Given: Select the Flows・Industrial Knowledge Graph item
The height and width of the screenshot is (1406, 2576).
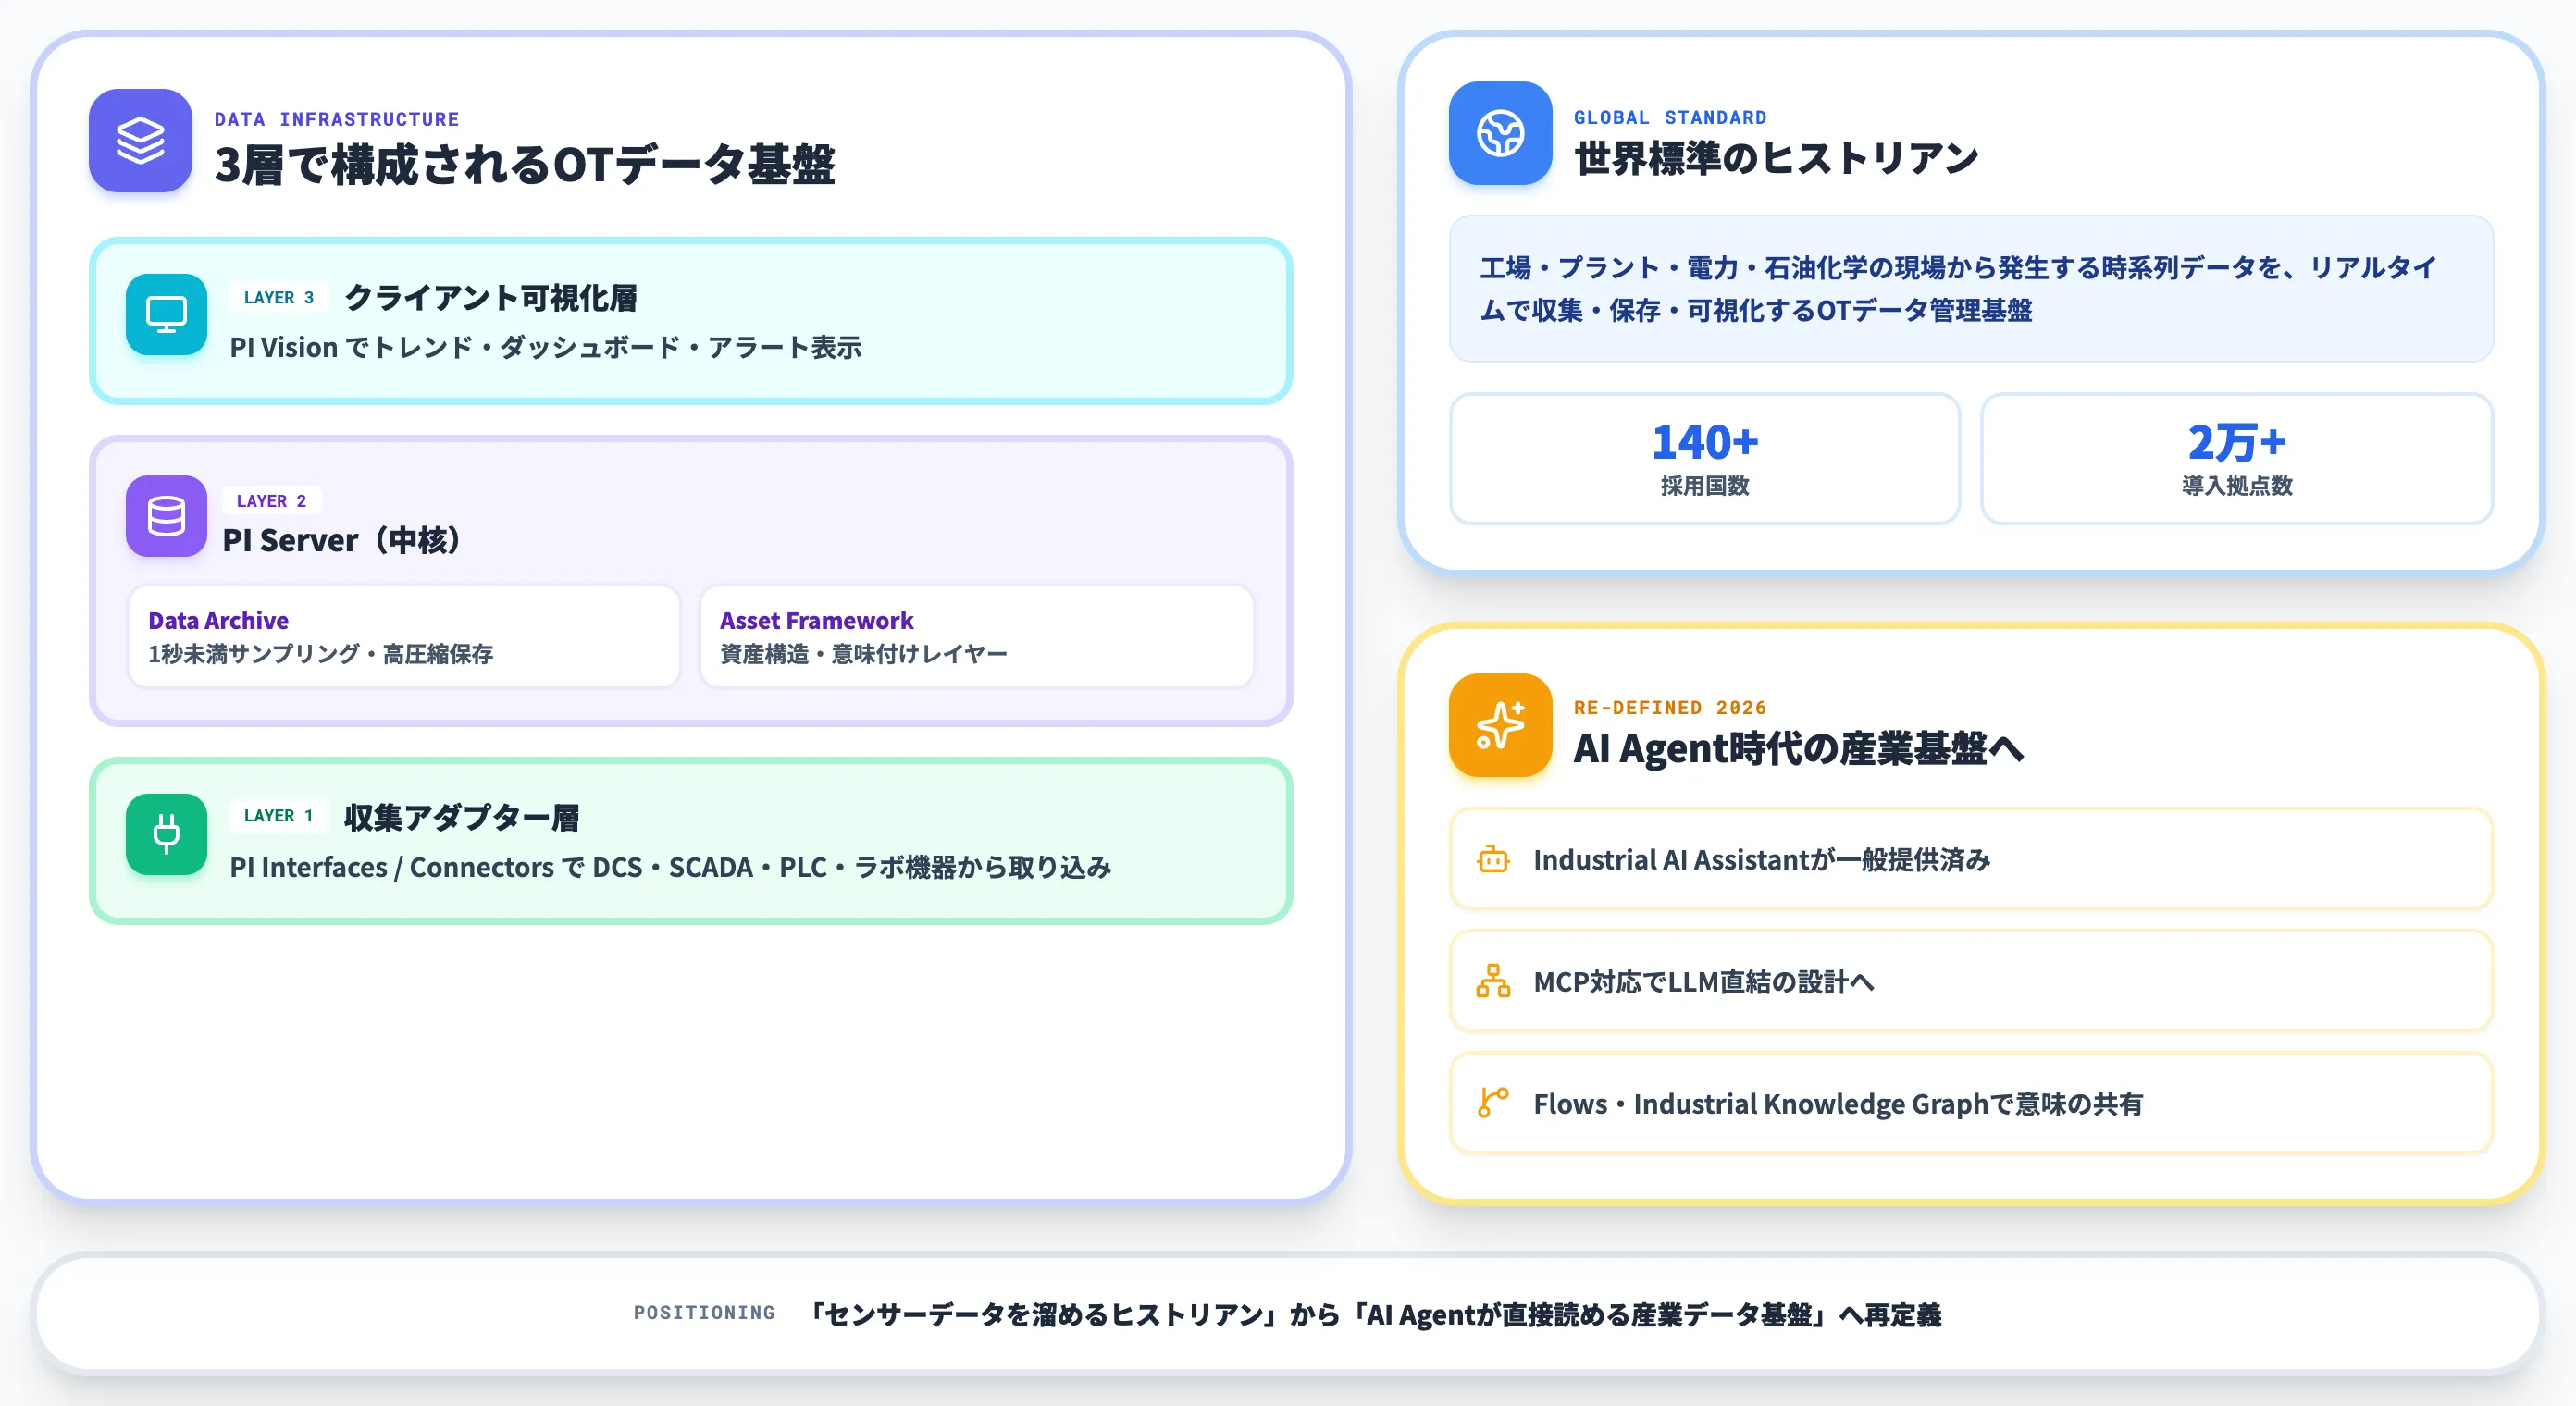Looking at the screenshot, I should click(x=1971, y=1103).
